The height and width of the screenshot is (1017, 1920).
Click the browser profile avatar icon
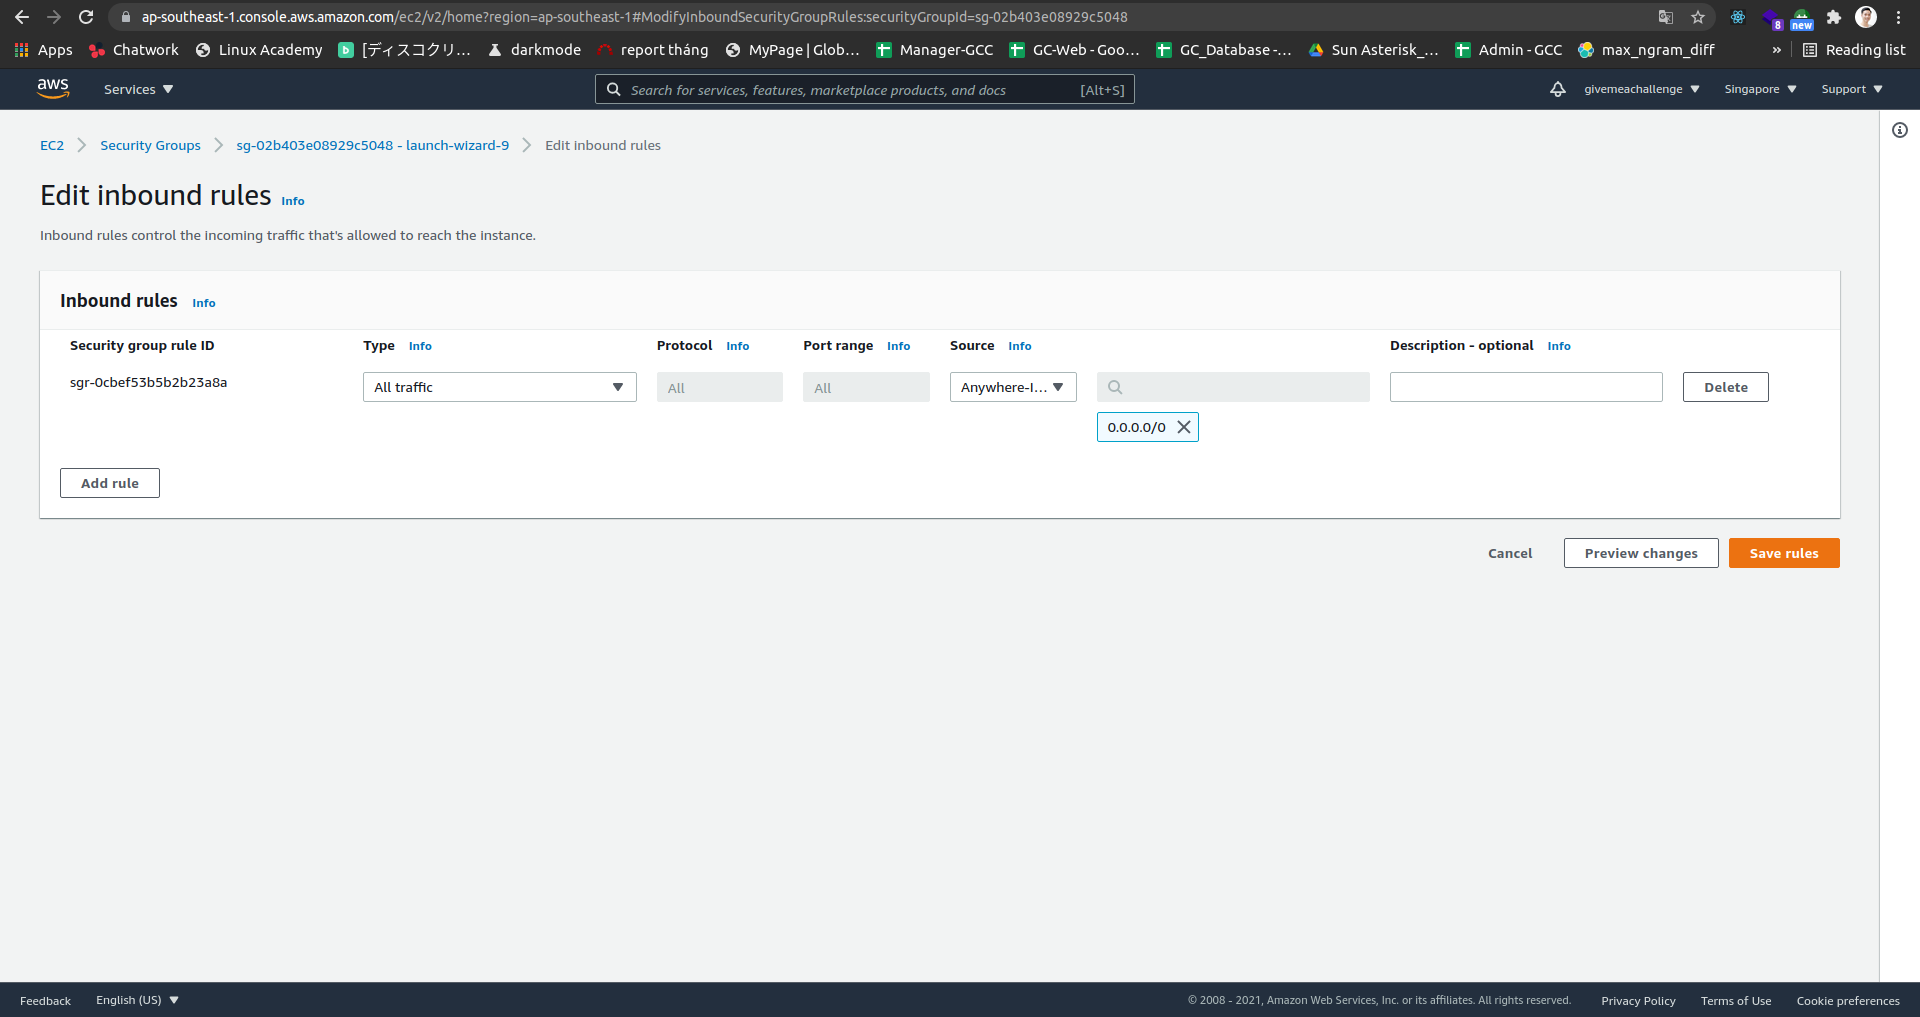pyautogui.click(x=1866, y=17)
